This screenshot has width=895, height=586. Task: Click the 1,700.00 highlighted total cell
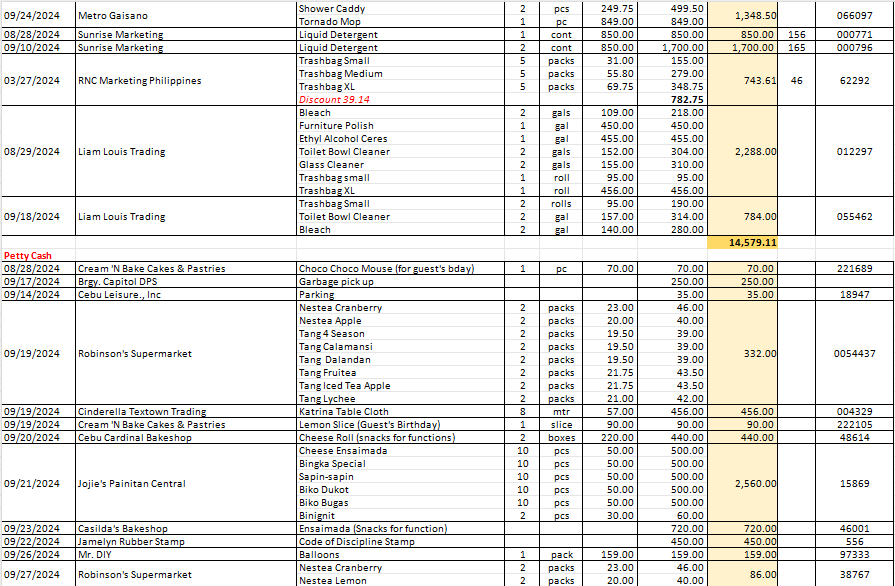pos(742,47)
